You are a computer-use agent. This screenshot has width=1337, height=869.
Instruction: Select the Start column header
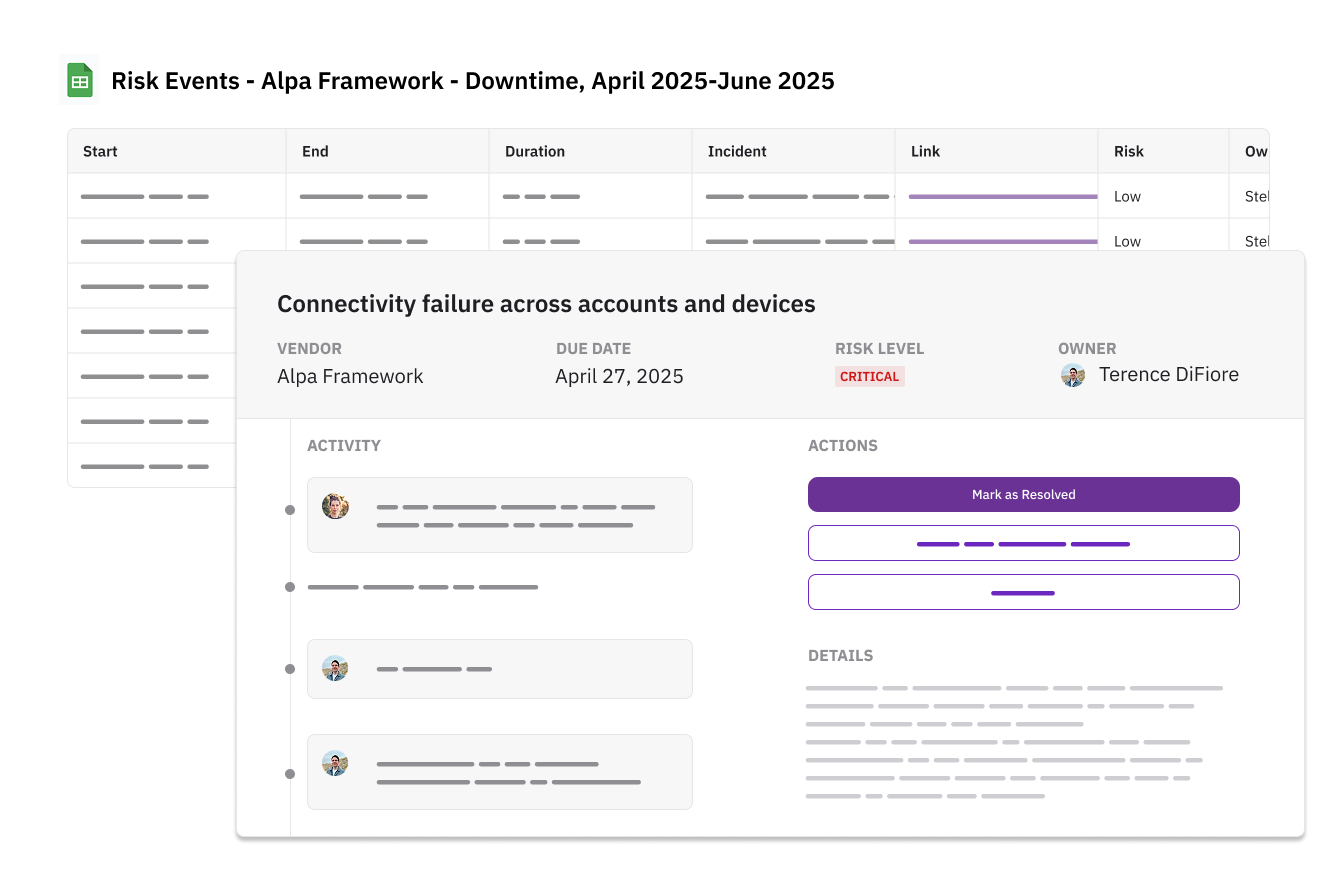coord(100,152)
